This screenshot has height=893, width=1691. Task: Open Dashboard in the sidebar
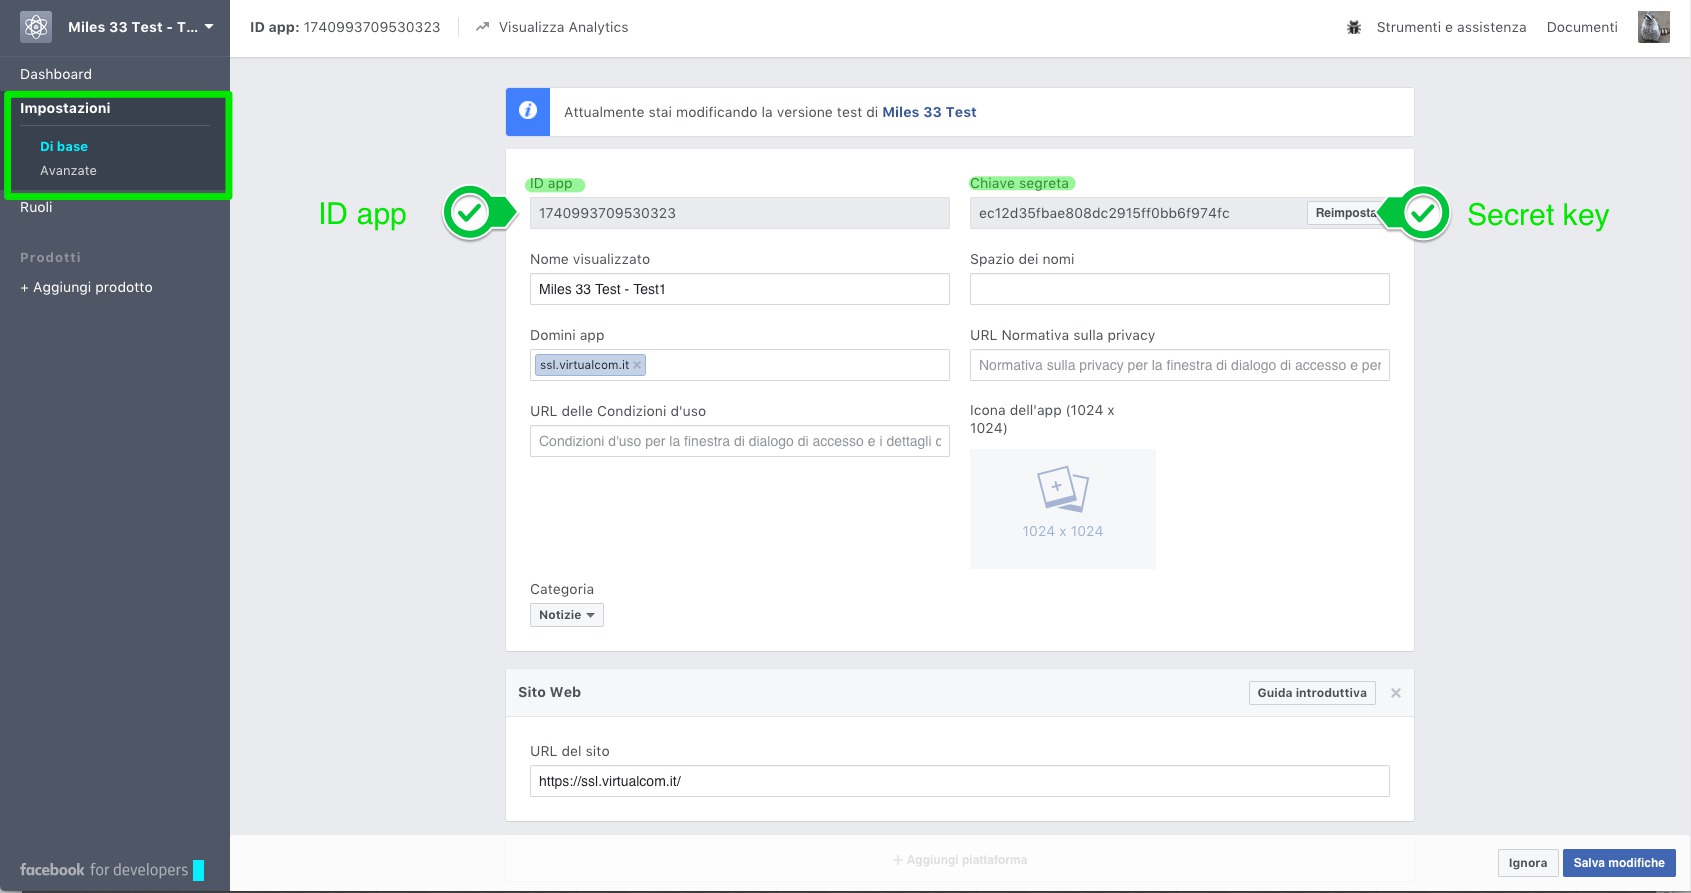click(56, 74)
